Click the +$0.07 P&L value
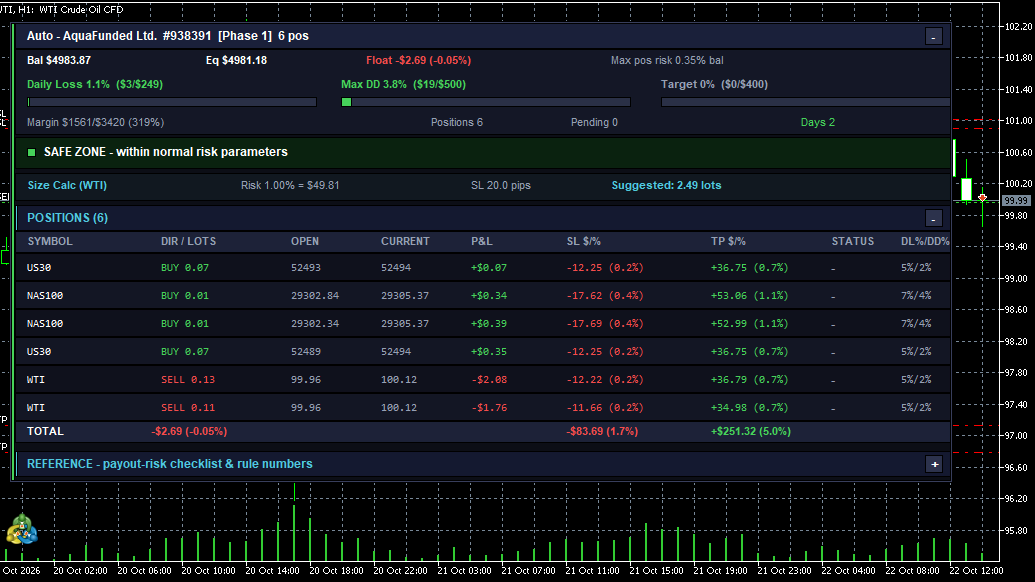Viewport: 1035px width, 582px height. pyautogui.click(x=489, y=268)
